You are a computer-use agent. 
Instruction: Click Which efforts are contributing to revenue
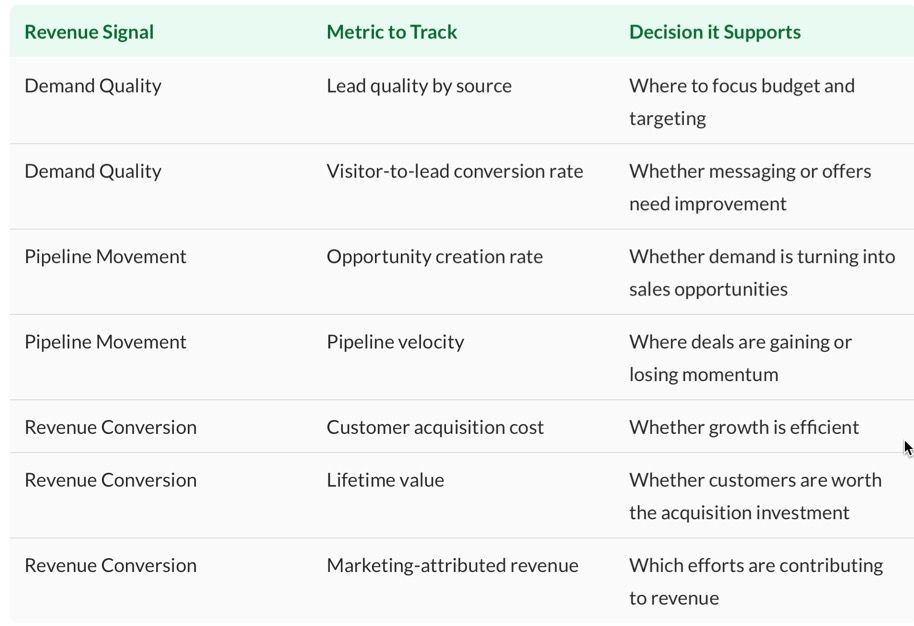coord(756,582)
